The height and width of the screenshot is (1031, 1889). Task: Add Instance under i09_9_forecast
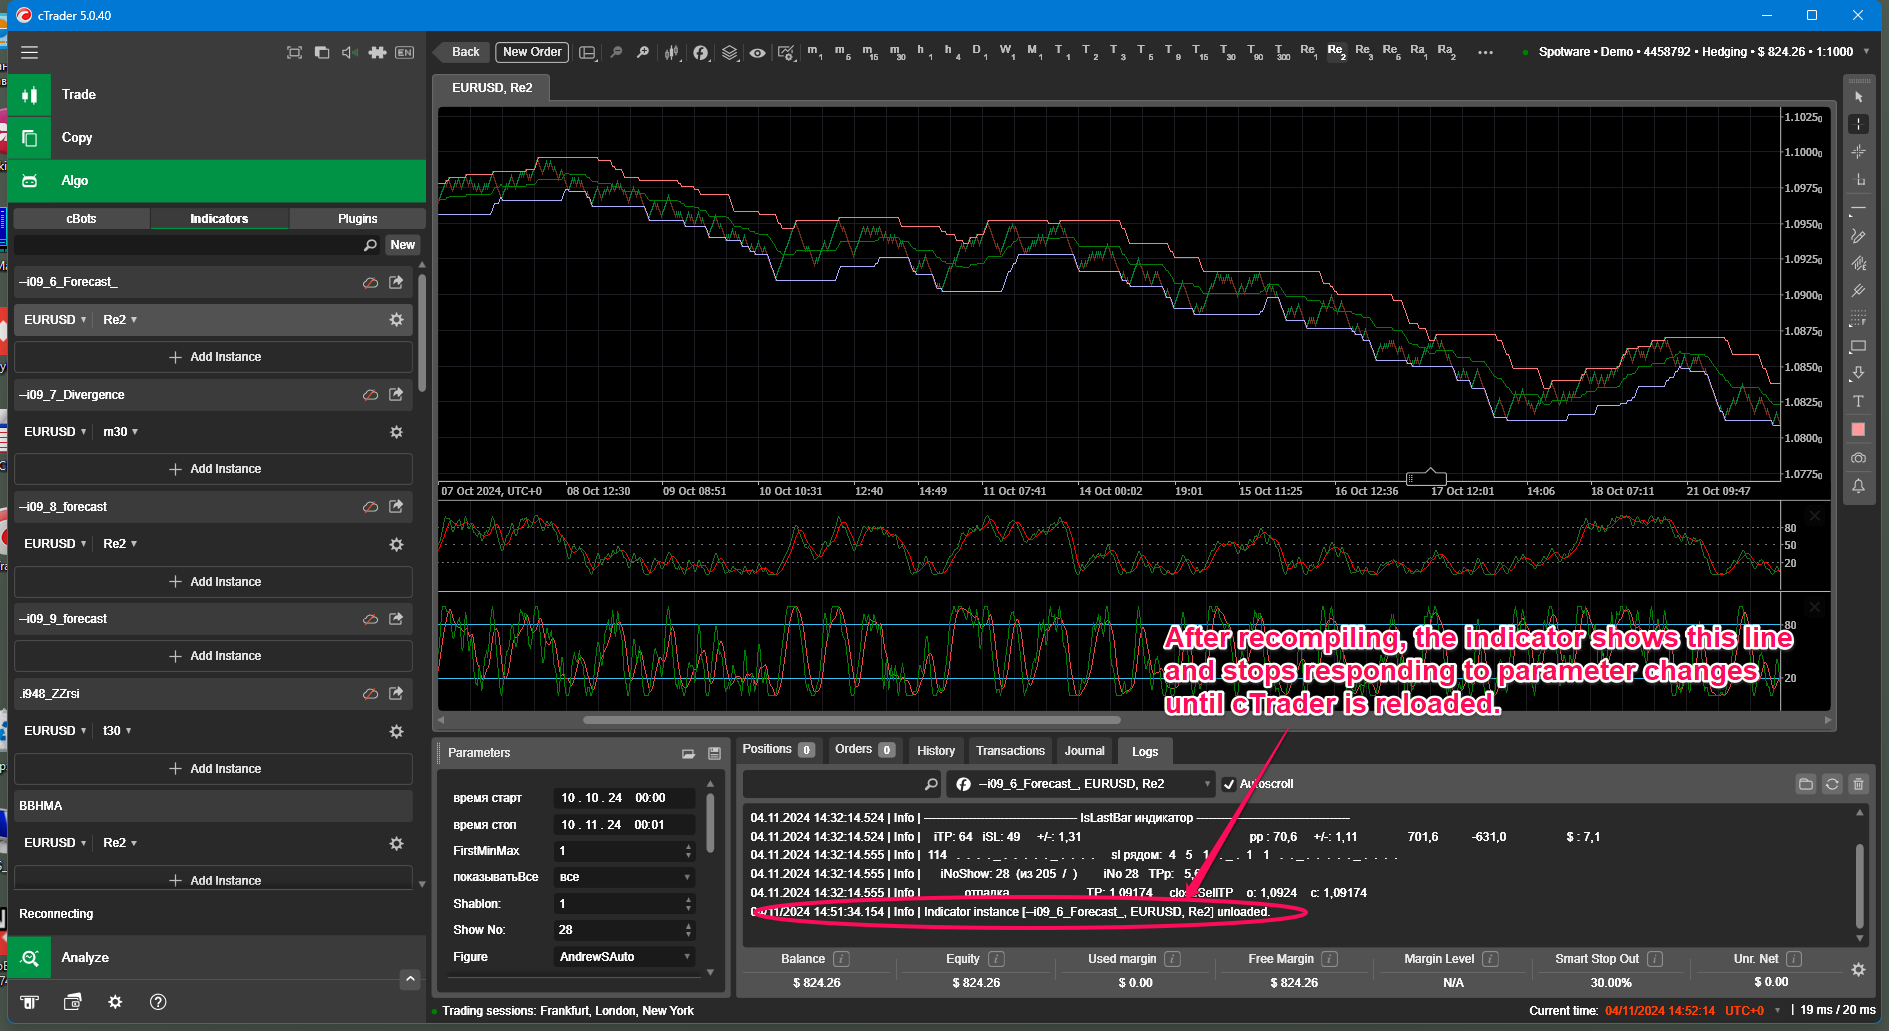(214, 656)
